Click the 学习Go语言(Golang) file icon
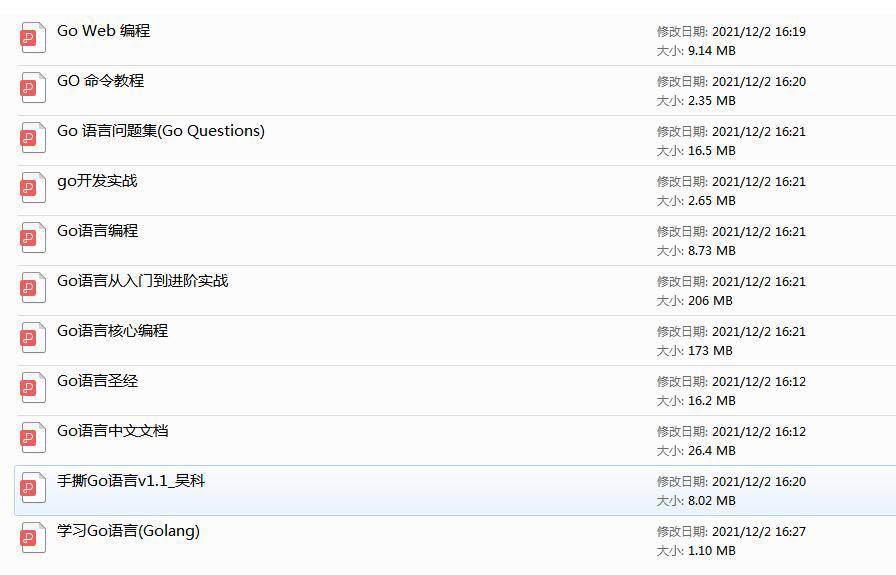This screenshot has height=575, width=896. 33,538
